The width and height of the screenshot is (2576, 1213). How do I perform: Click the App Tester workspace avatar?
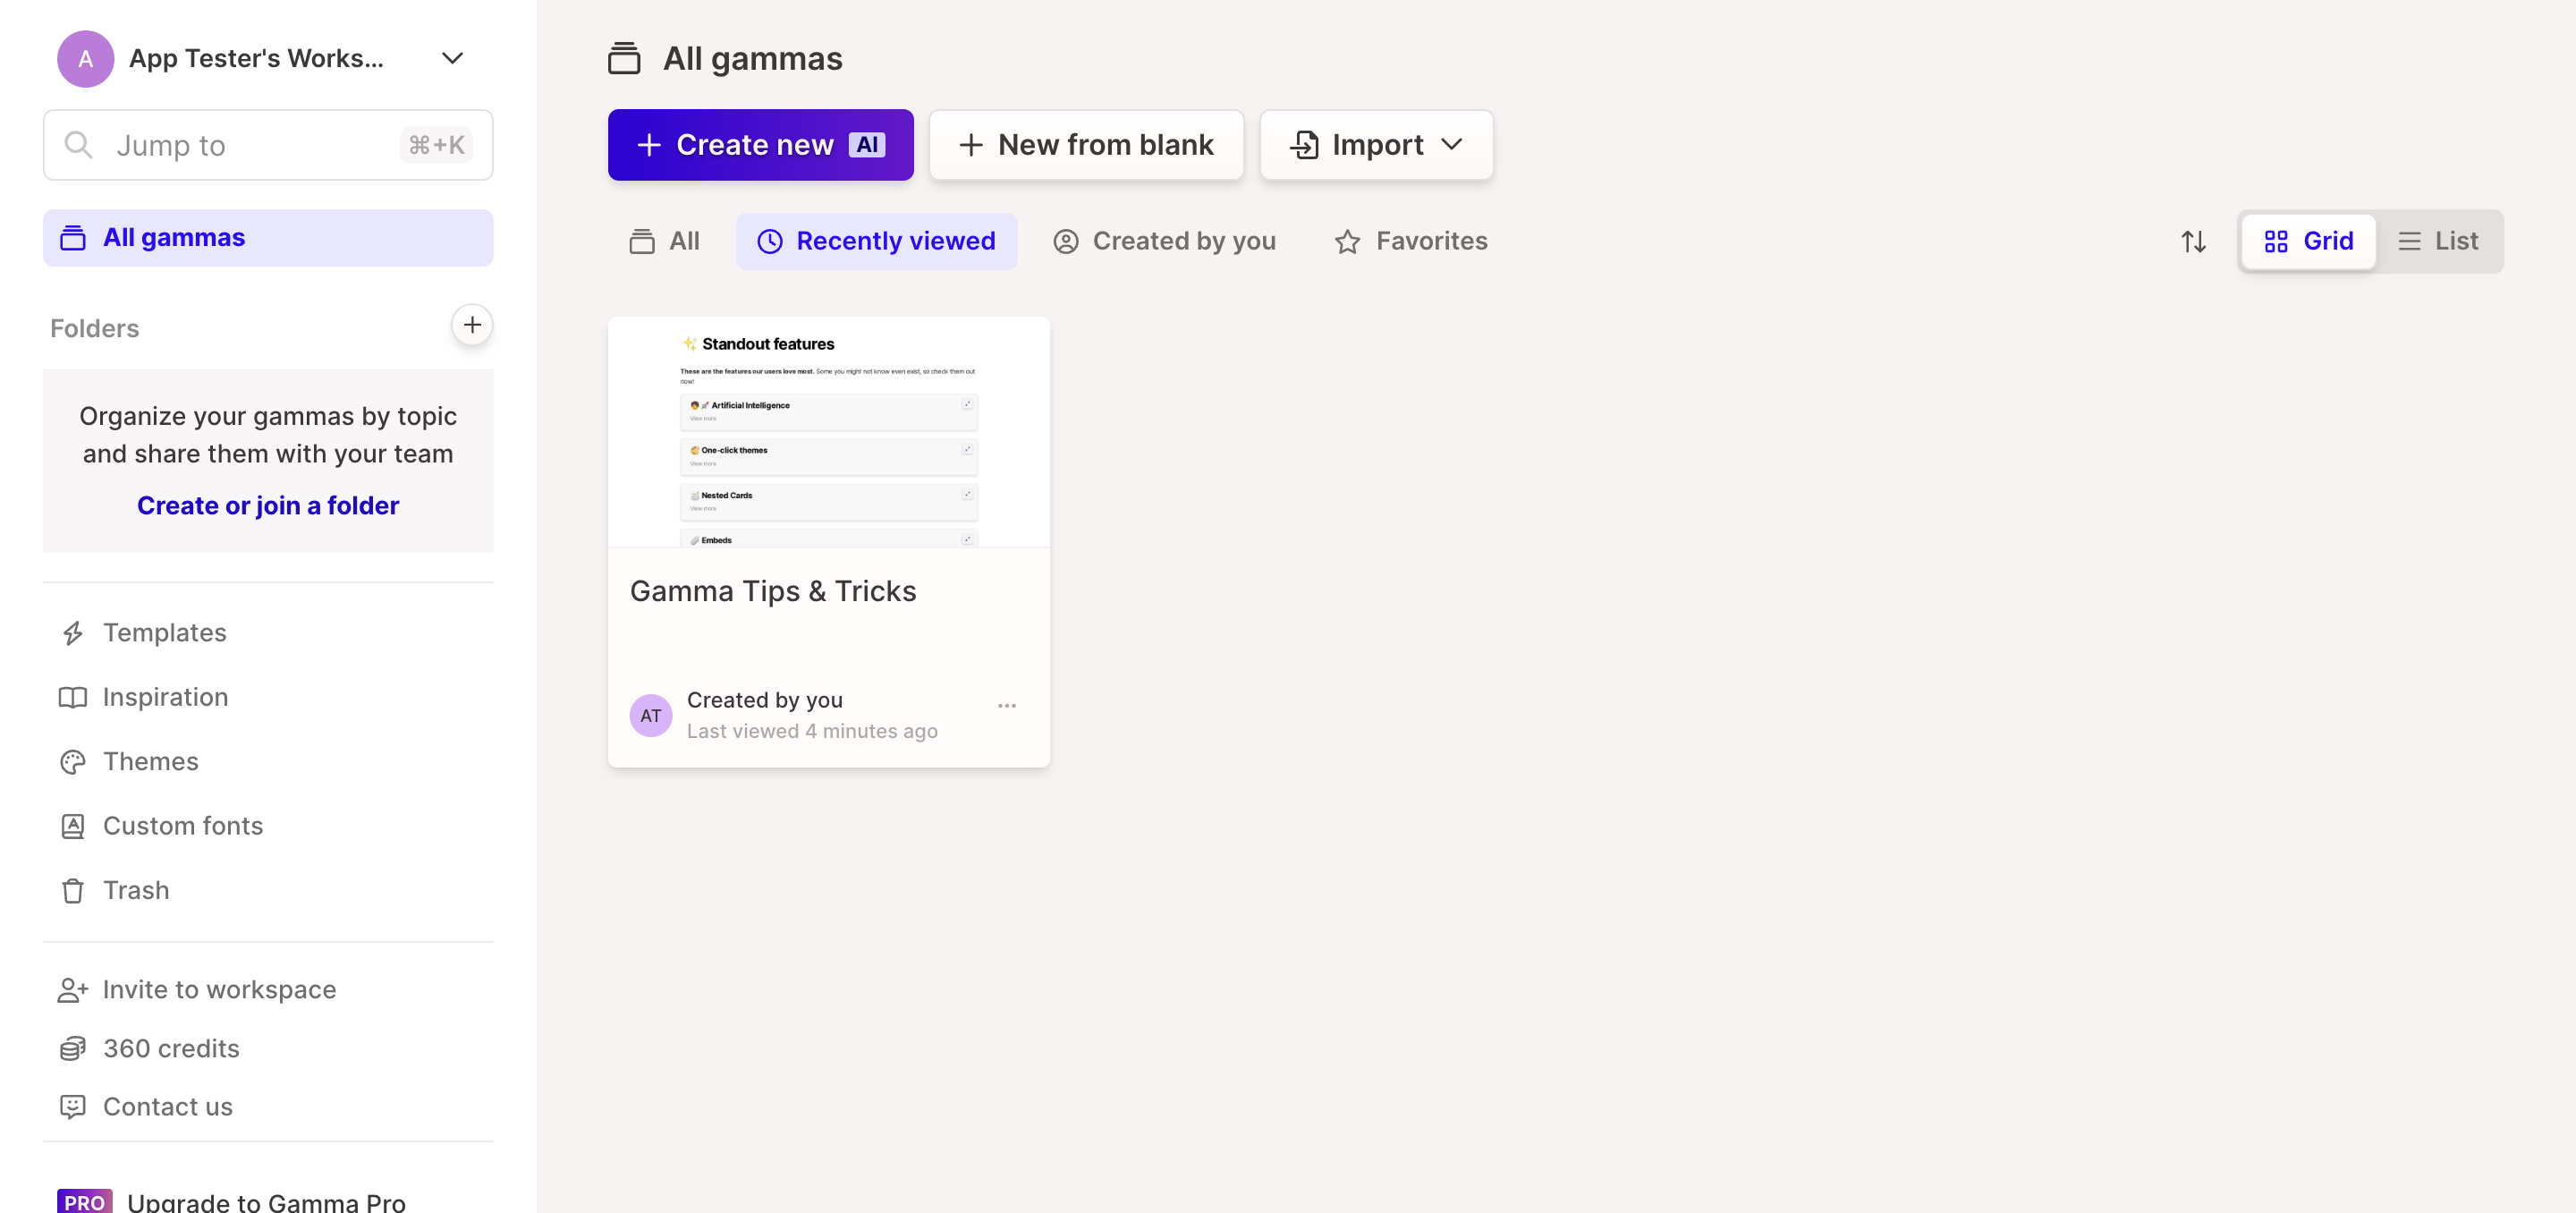click(x=86, y=59)
